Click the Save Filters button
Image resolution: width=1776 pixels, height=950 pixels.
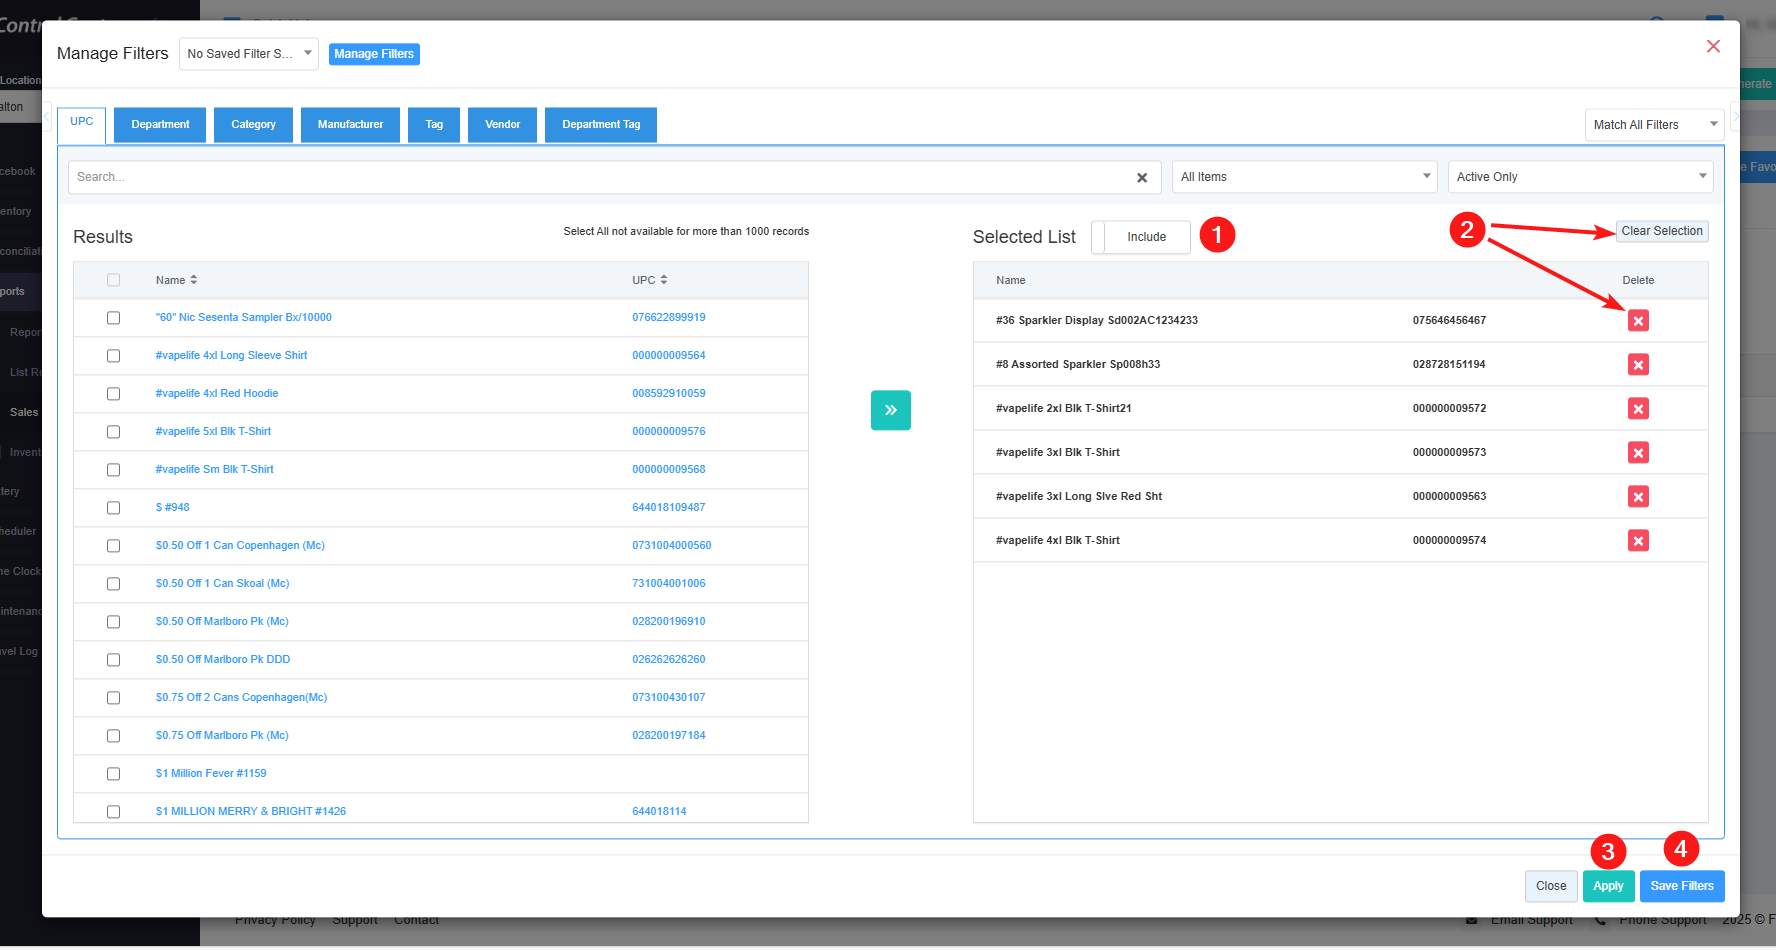(1681, 886)
